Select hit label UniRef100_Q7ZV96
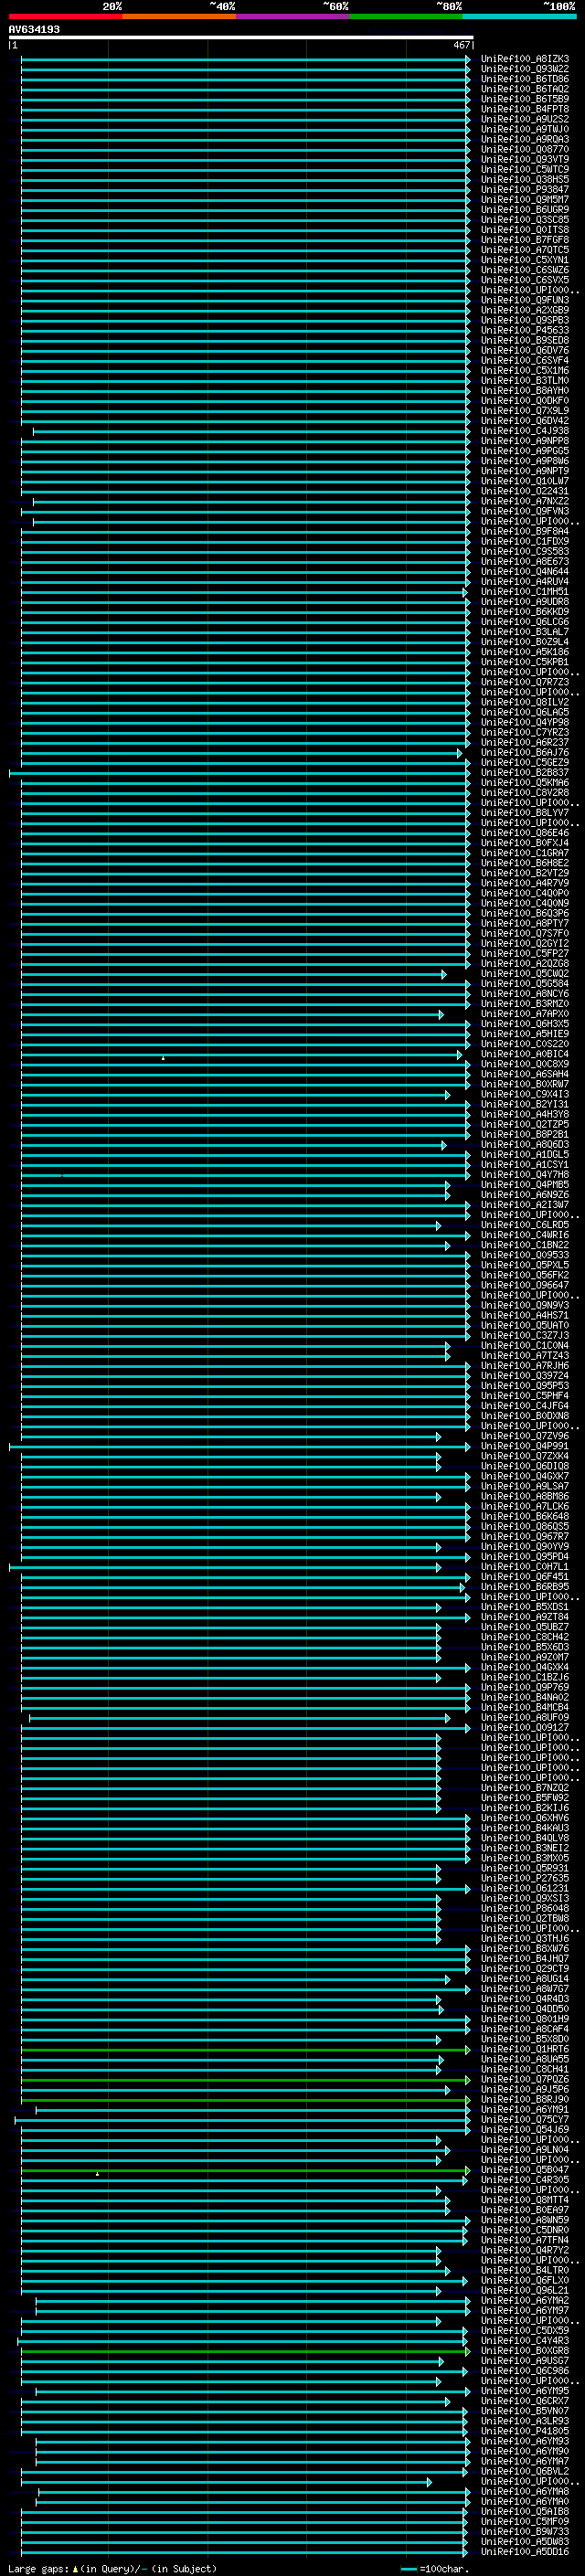This screenshot has width=585, height=2576. coord(525,1436)
